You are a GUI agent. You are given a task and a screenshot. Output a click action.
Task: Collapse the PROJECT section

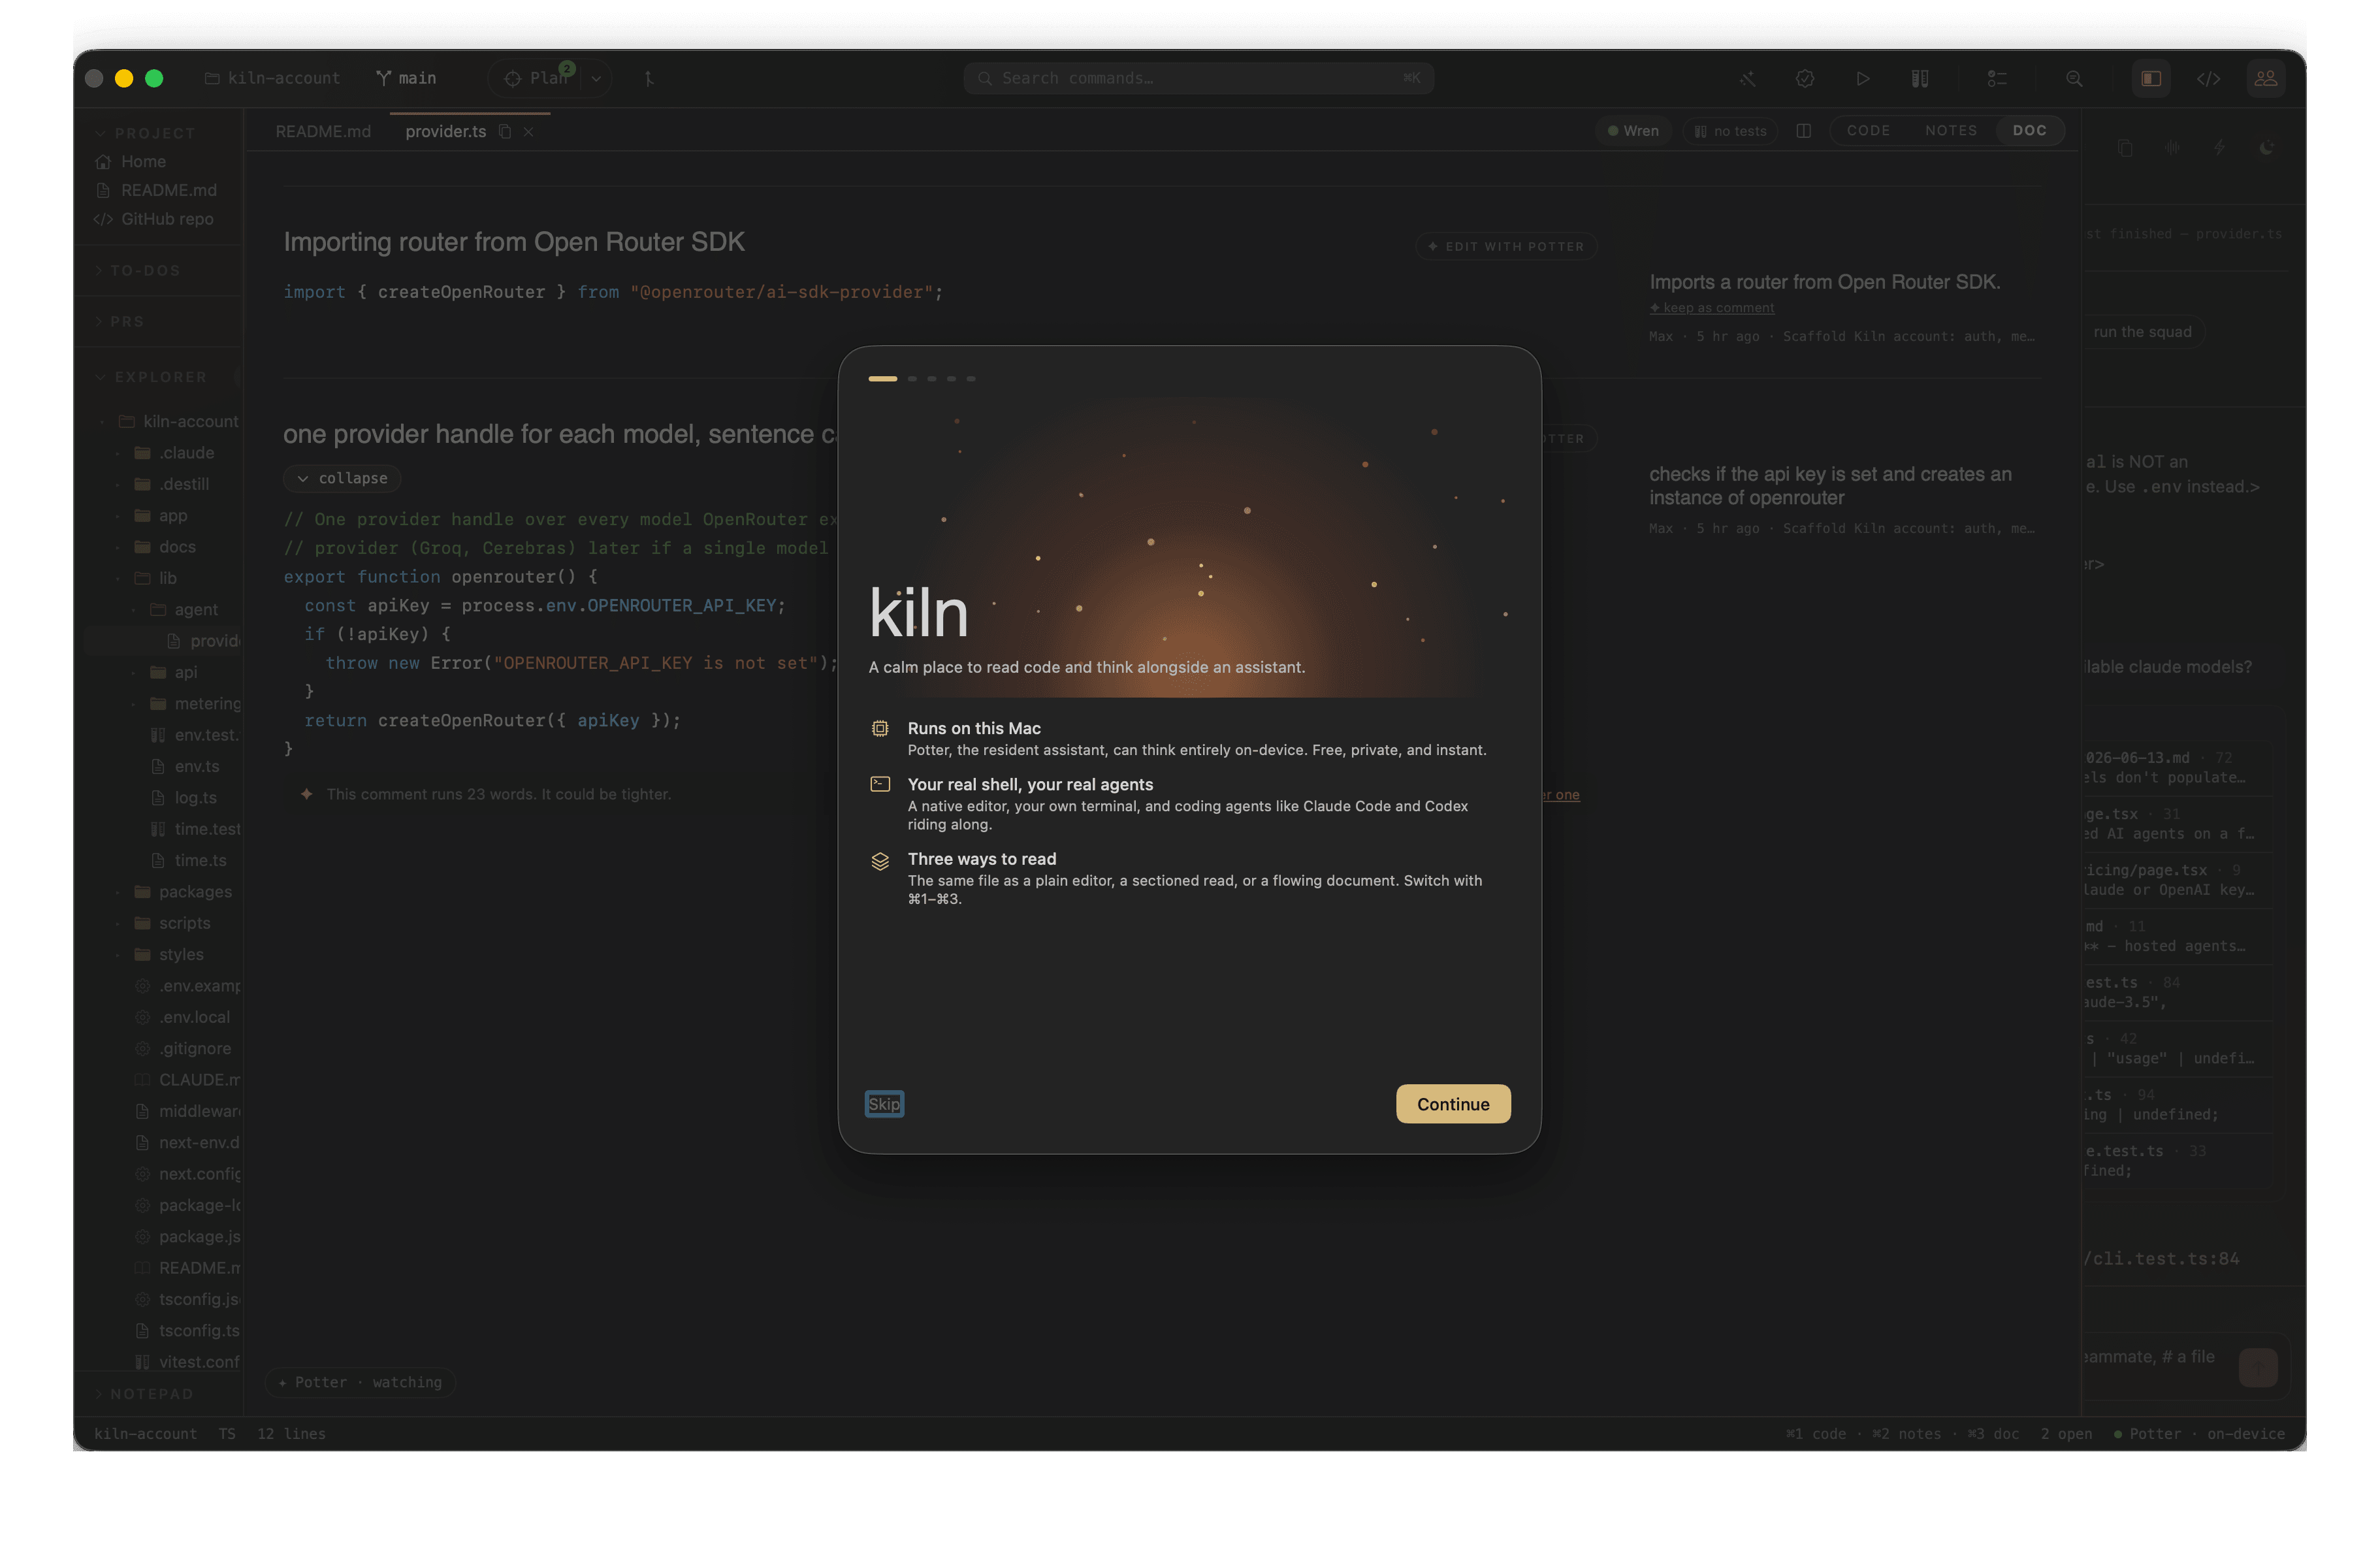point(145,133)
